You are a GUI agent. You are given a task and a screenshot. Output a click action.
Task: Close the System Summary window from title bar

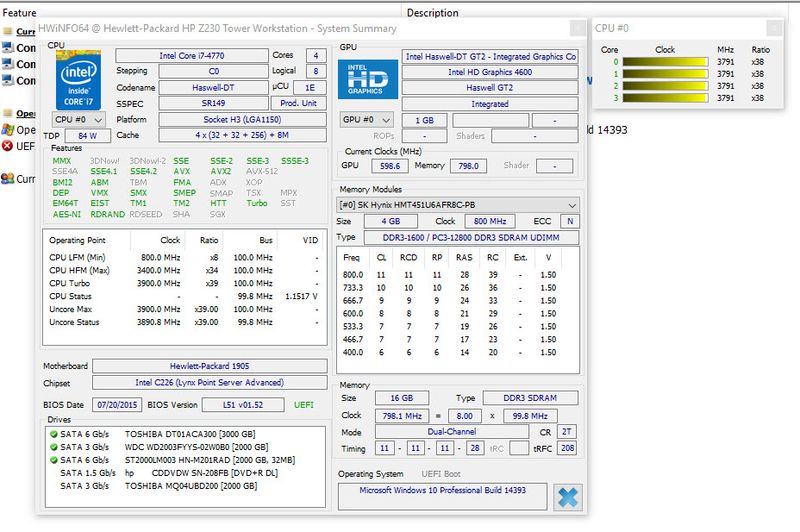click(577, 28)
